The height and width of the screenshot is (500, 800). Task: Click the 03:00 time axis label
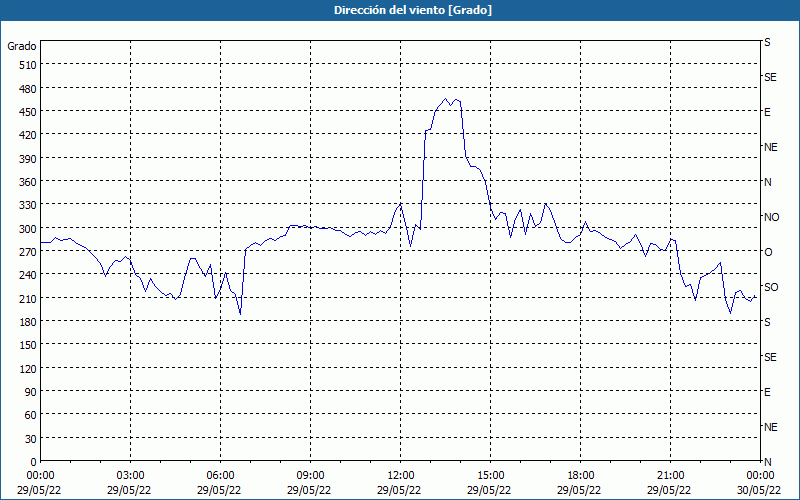130,476
